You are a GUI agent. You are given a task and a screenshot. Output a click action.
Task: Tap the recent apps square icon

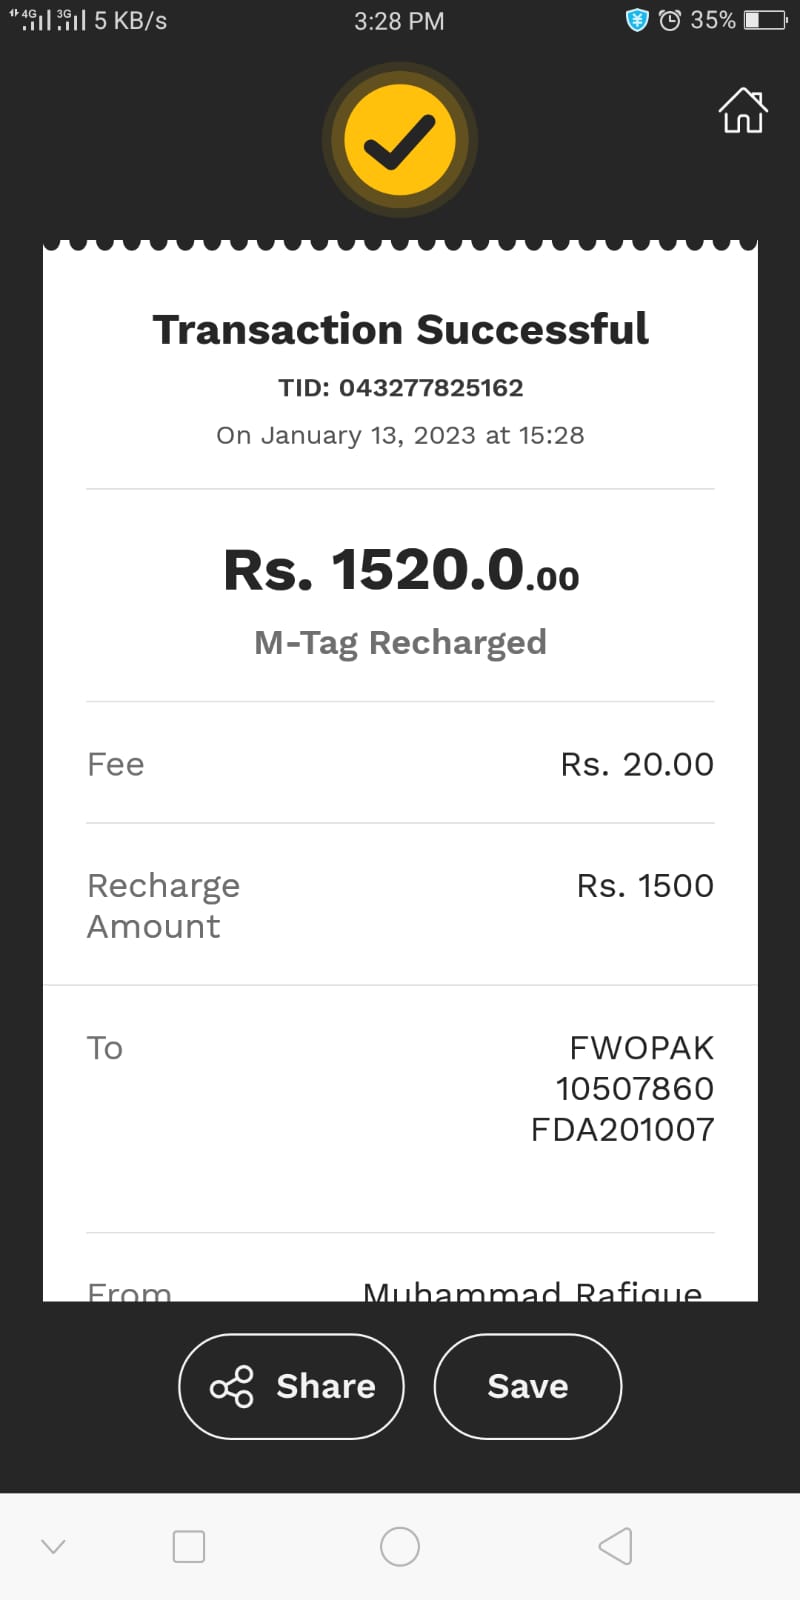(189, 1546)
